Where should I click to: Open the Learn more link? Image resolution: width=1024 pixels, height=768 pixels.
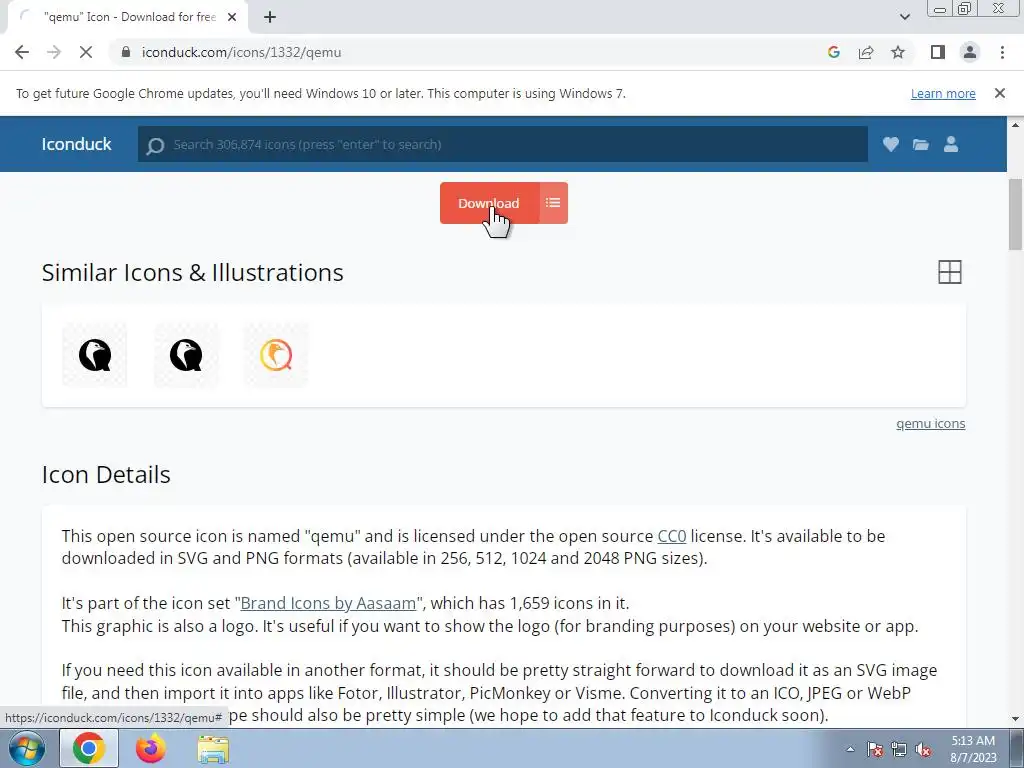(x=943, y=93)
